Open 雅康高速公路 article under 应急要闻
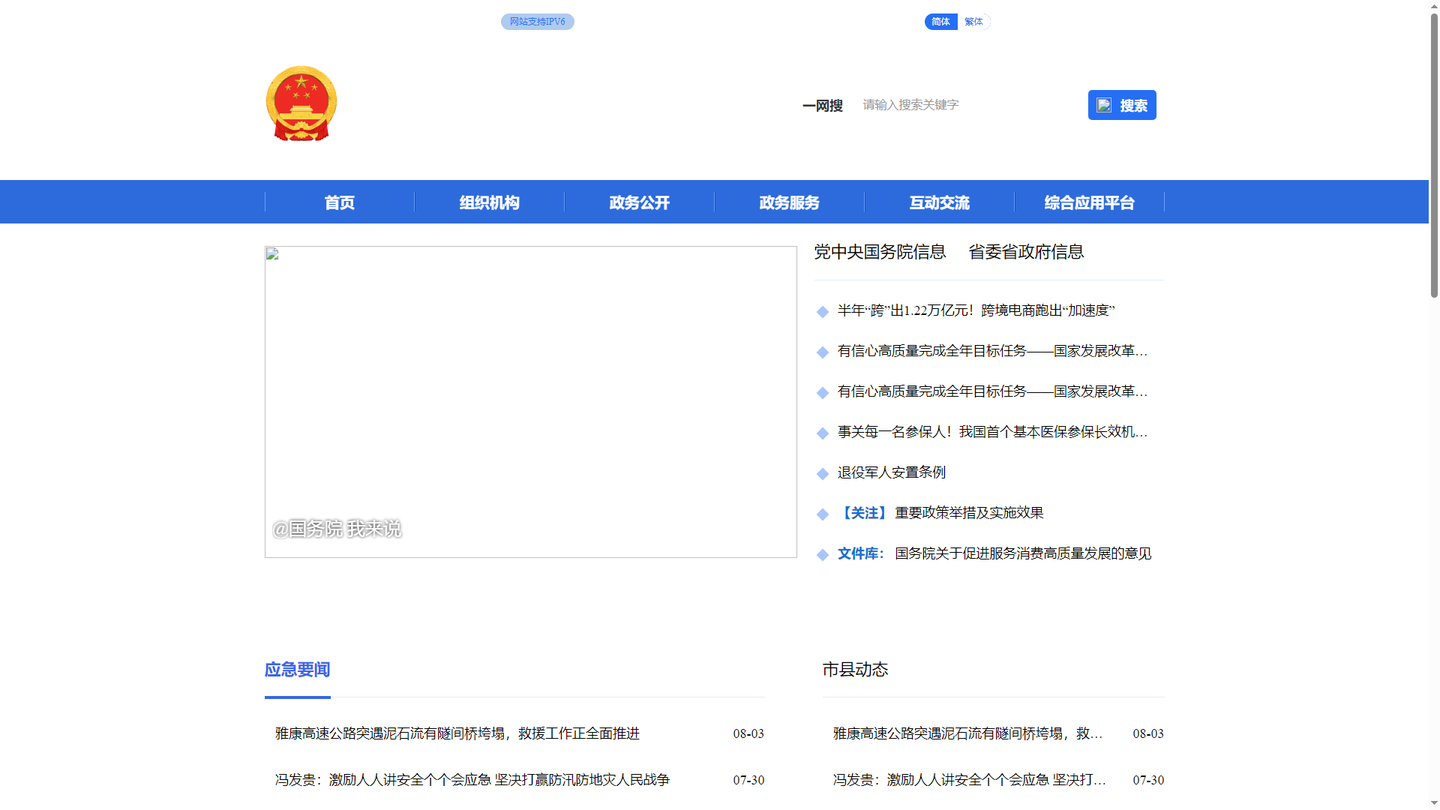The height and width of the screenshot is (810, 1440). (458, 734)
